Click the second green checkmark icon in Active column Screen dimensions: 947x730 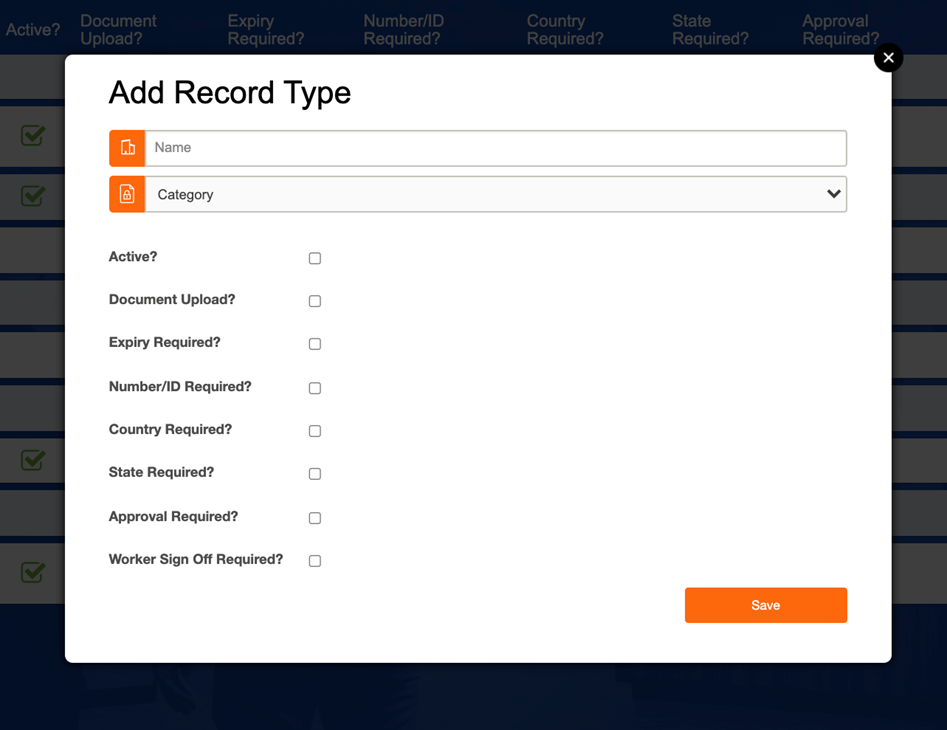[x=33, y=195]
